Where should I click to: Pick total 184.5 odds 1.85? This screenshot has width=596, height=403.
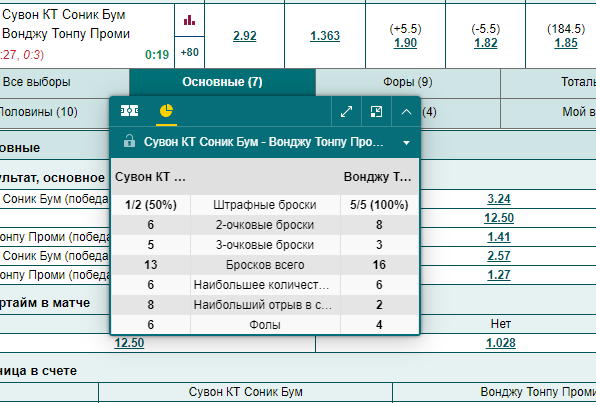point(566,43)
